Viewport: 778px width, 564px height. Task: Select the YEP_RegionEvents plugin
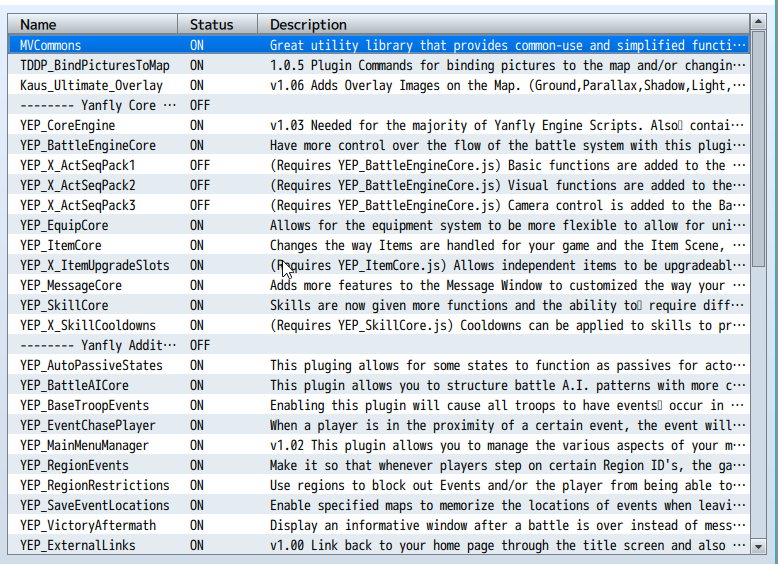coord(379,465)
